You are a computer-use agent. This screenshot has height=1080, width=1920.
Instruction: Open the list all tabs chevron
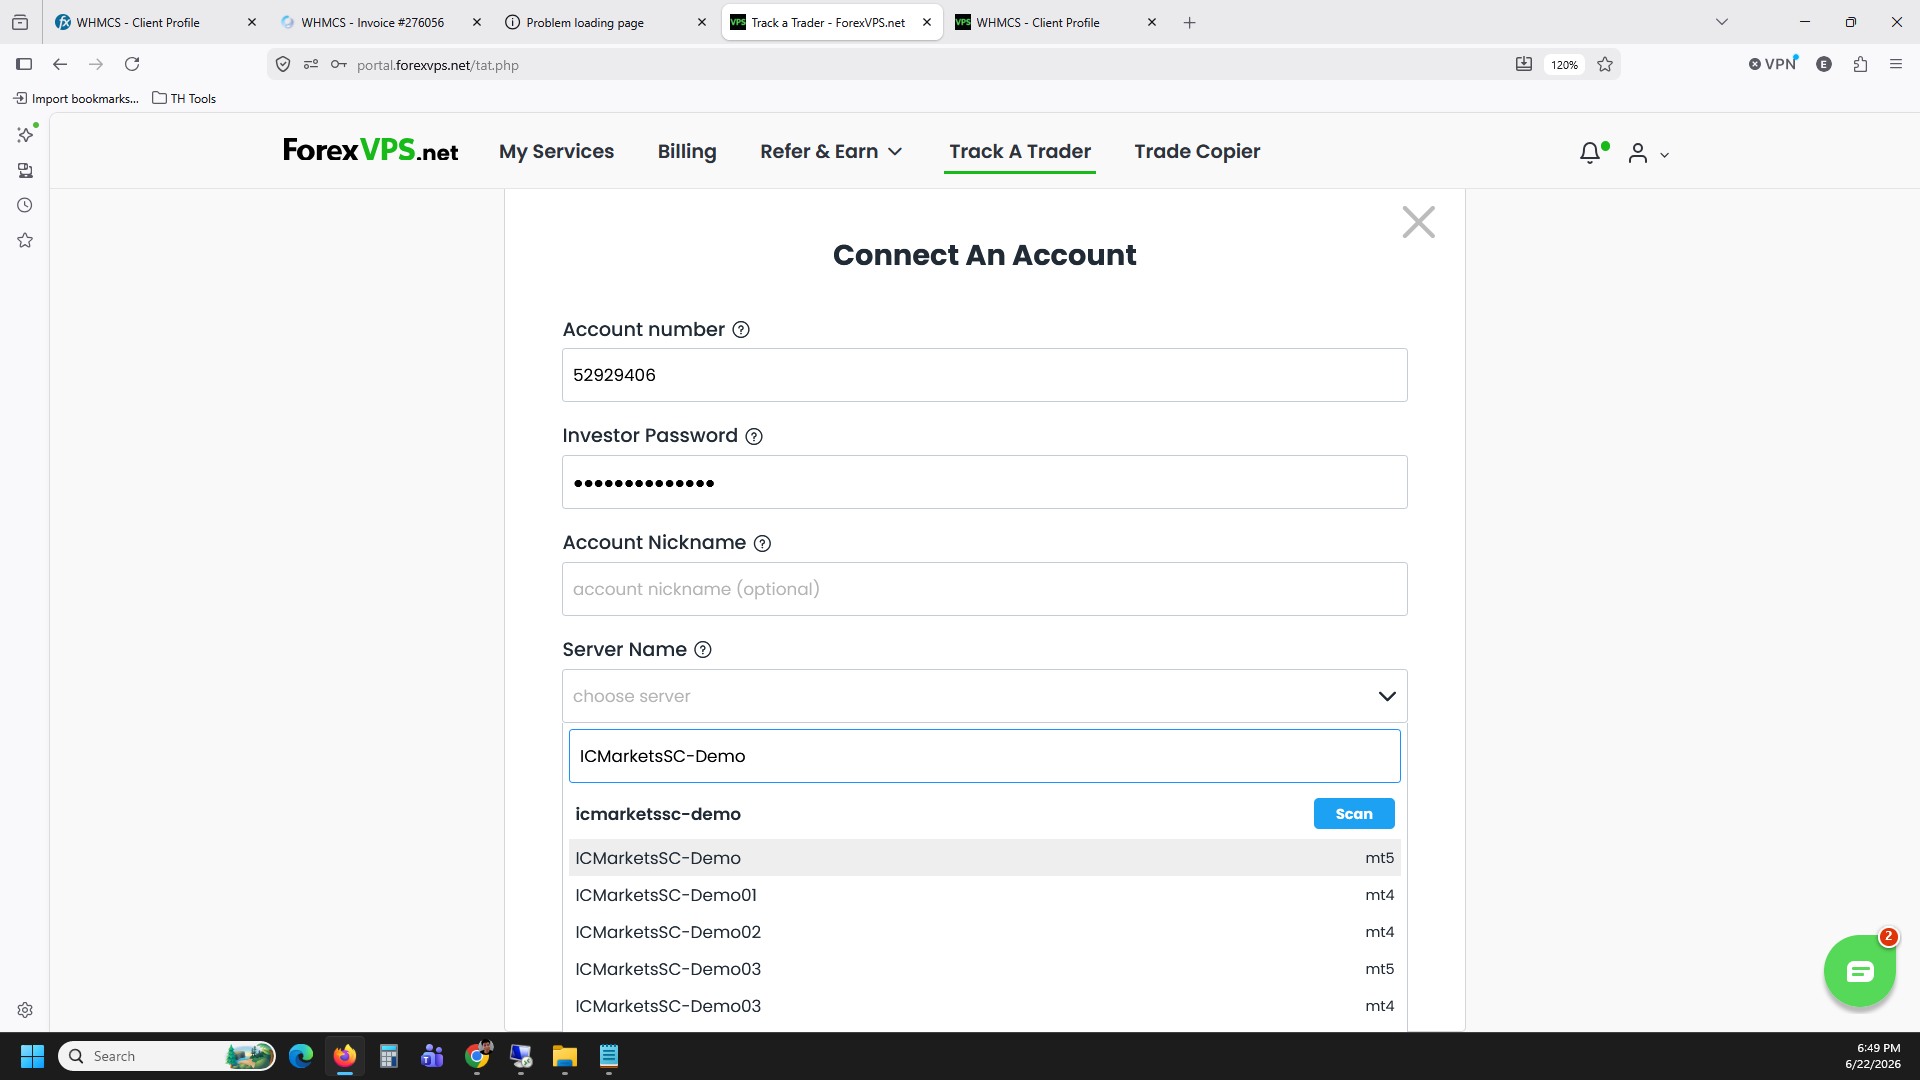pyautogui.click(x=1721, y=22)
